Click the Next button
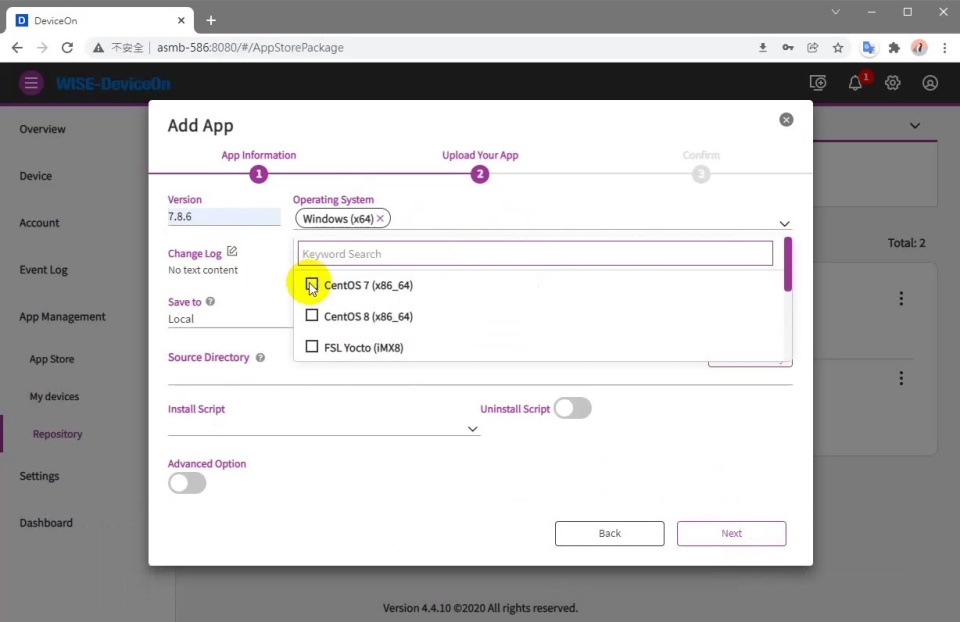Screen dimensions: 960x622 tap(732, 533)
